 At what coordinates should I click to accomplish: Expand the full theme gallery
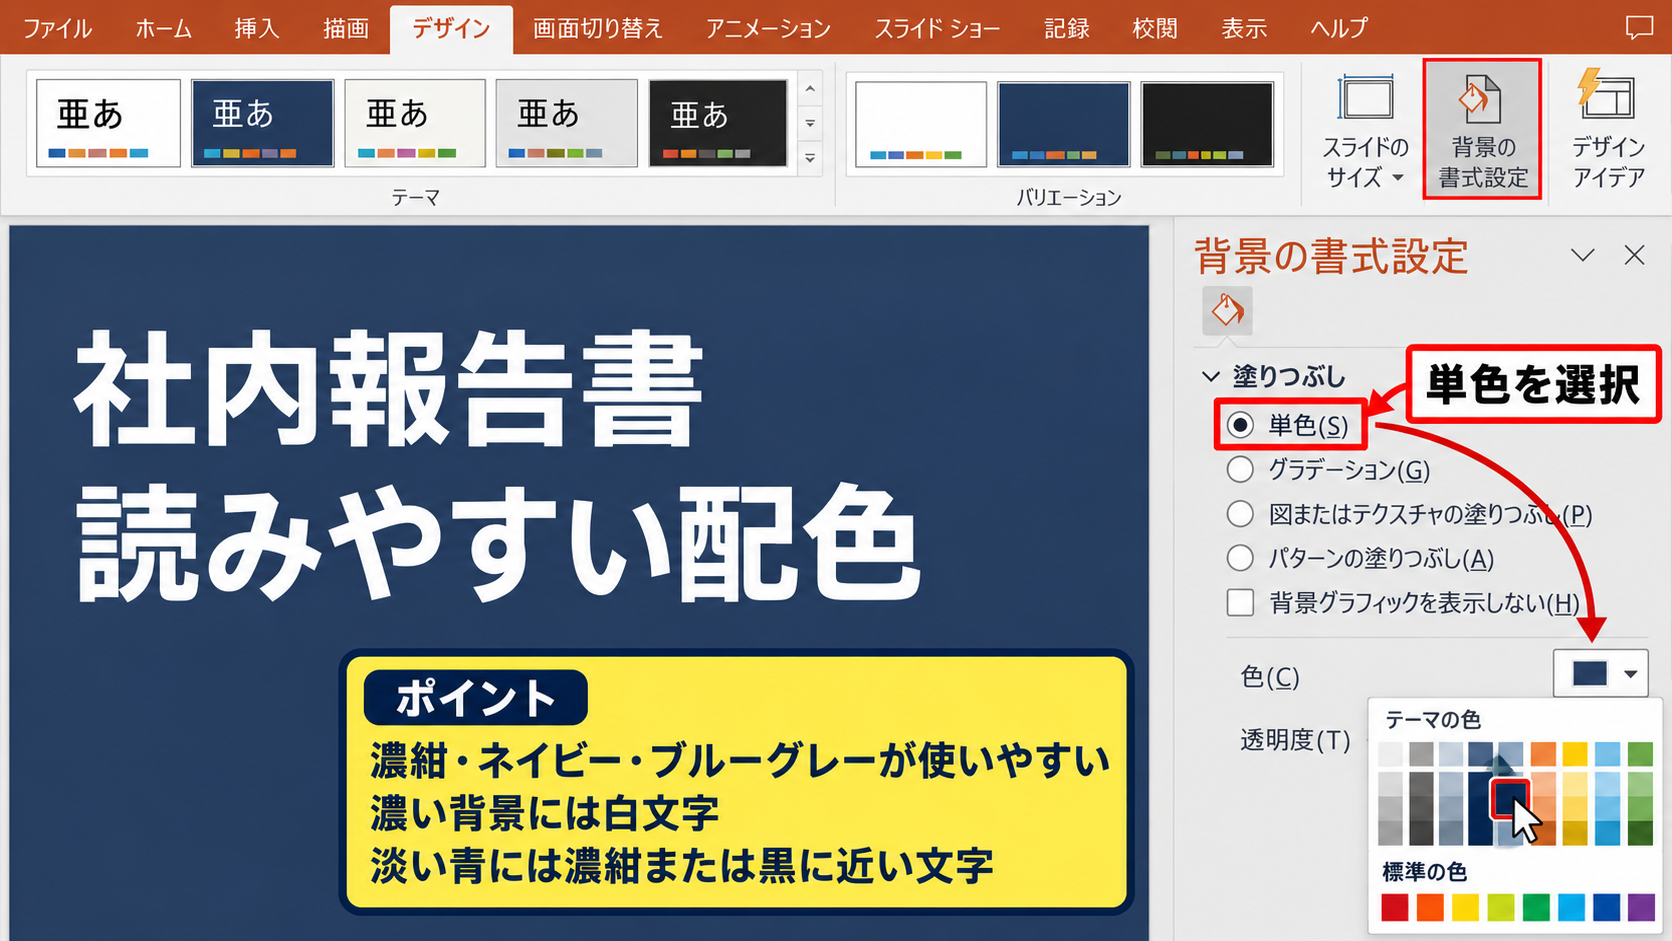810,158
